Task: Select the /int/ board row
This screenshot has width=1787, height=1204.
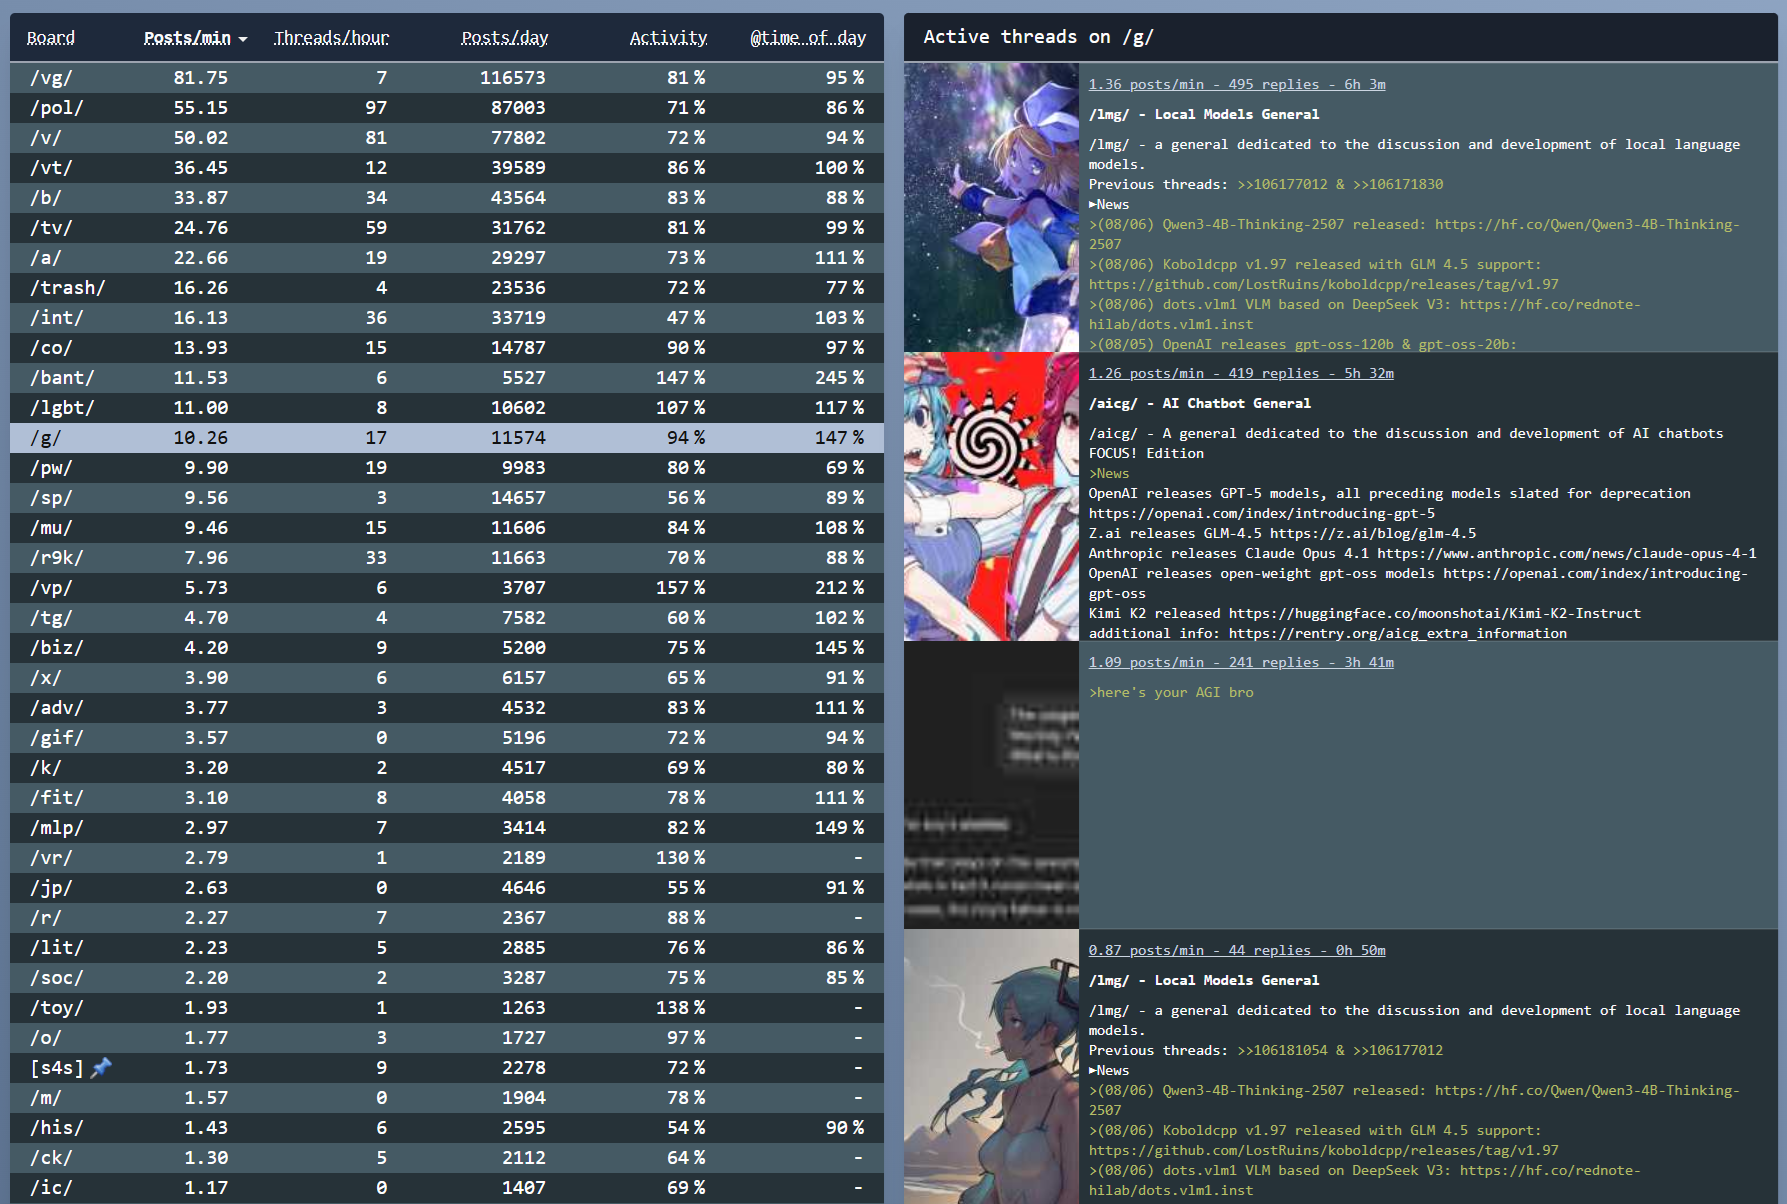Action: [x=447, y=318]
